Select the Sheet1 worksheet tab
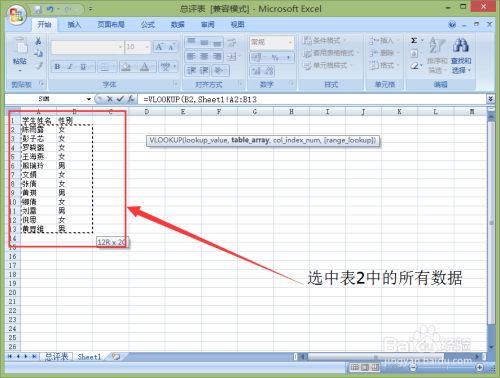 [89, 357]
